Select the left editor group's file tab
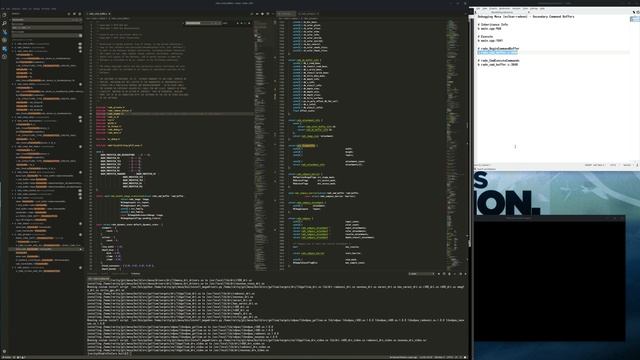Image resolution: width=640 pixels, height=360 pixels. click(x=97, y=13)
